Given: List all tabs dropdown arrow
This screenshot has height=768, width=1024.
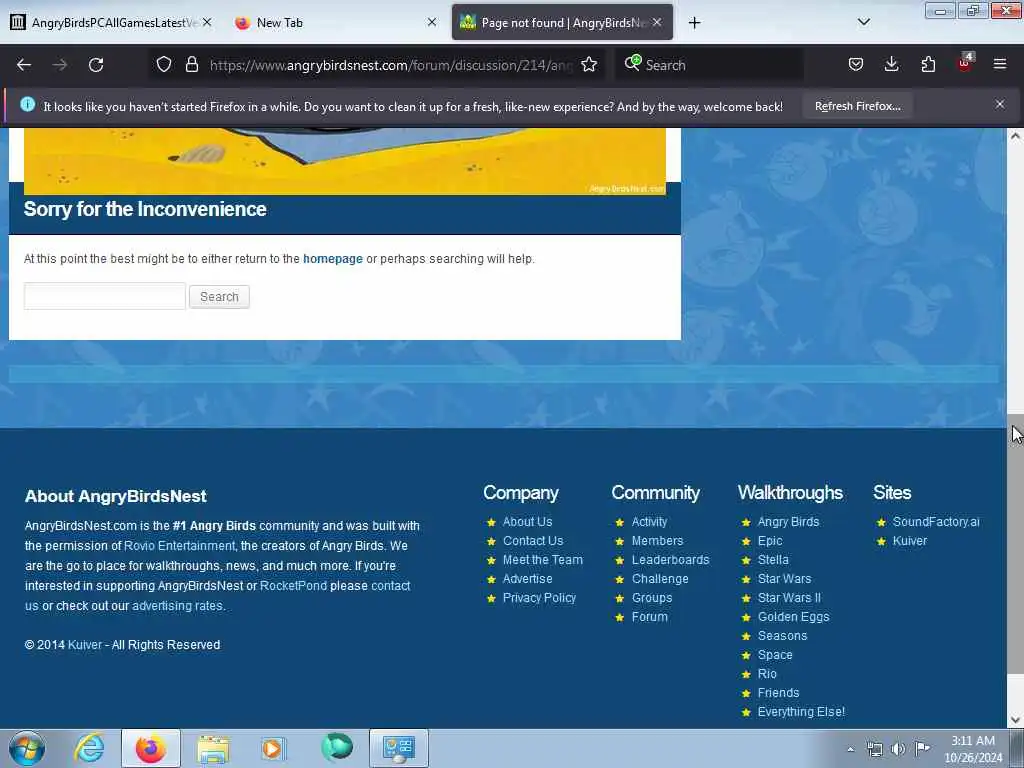Looking at the screenshot, I should [x=863, y=23].
